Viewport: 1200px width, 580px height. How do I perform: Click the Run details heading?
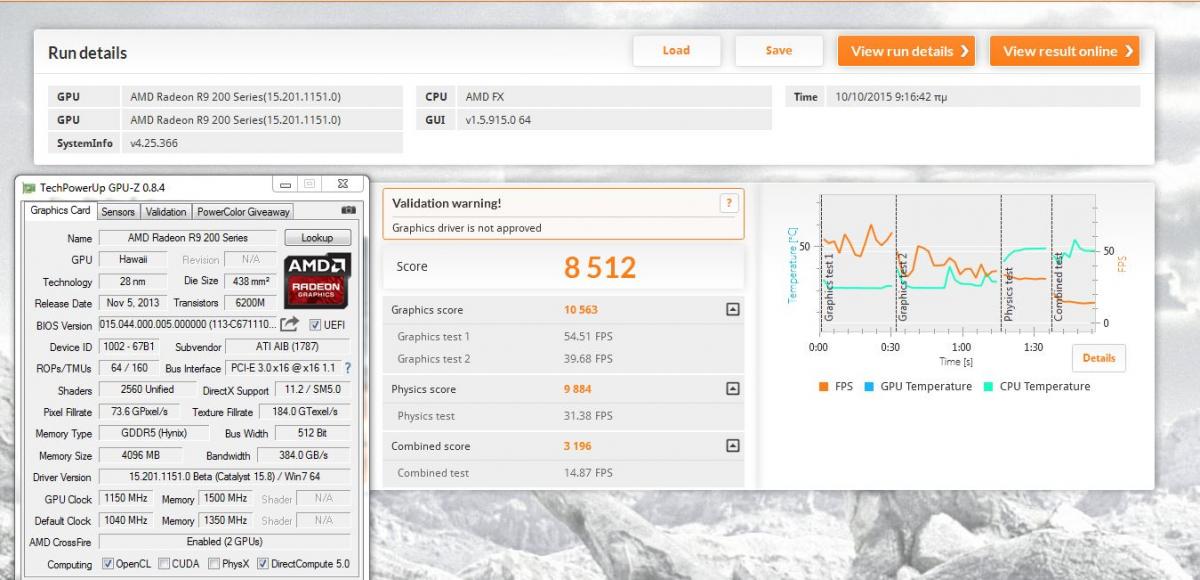click(88, 53)
